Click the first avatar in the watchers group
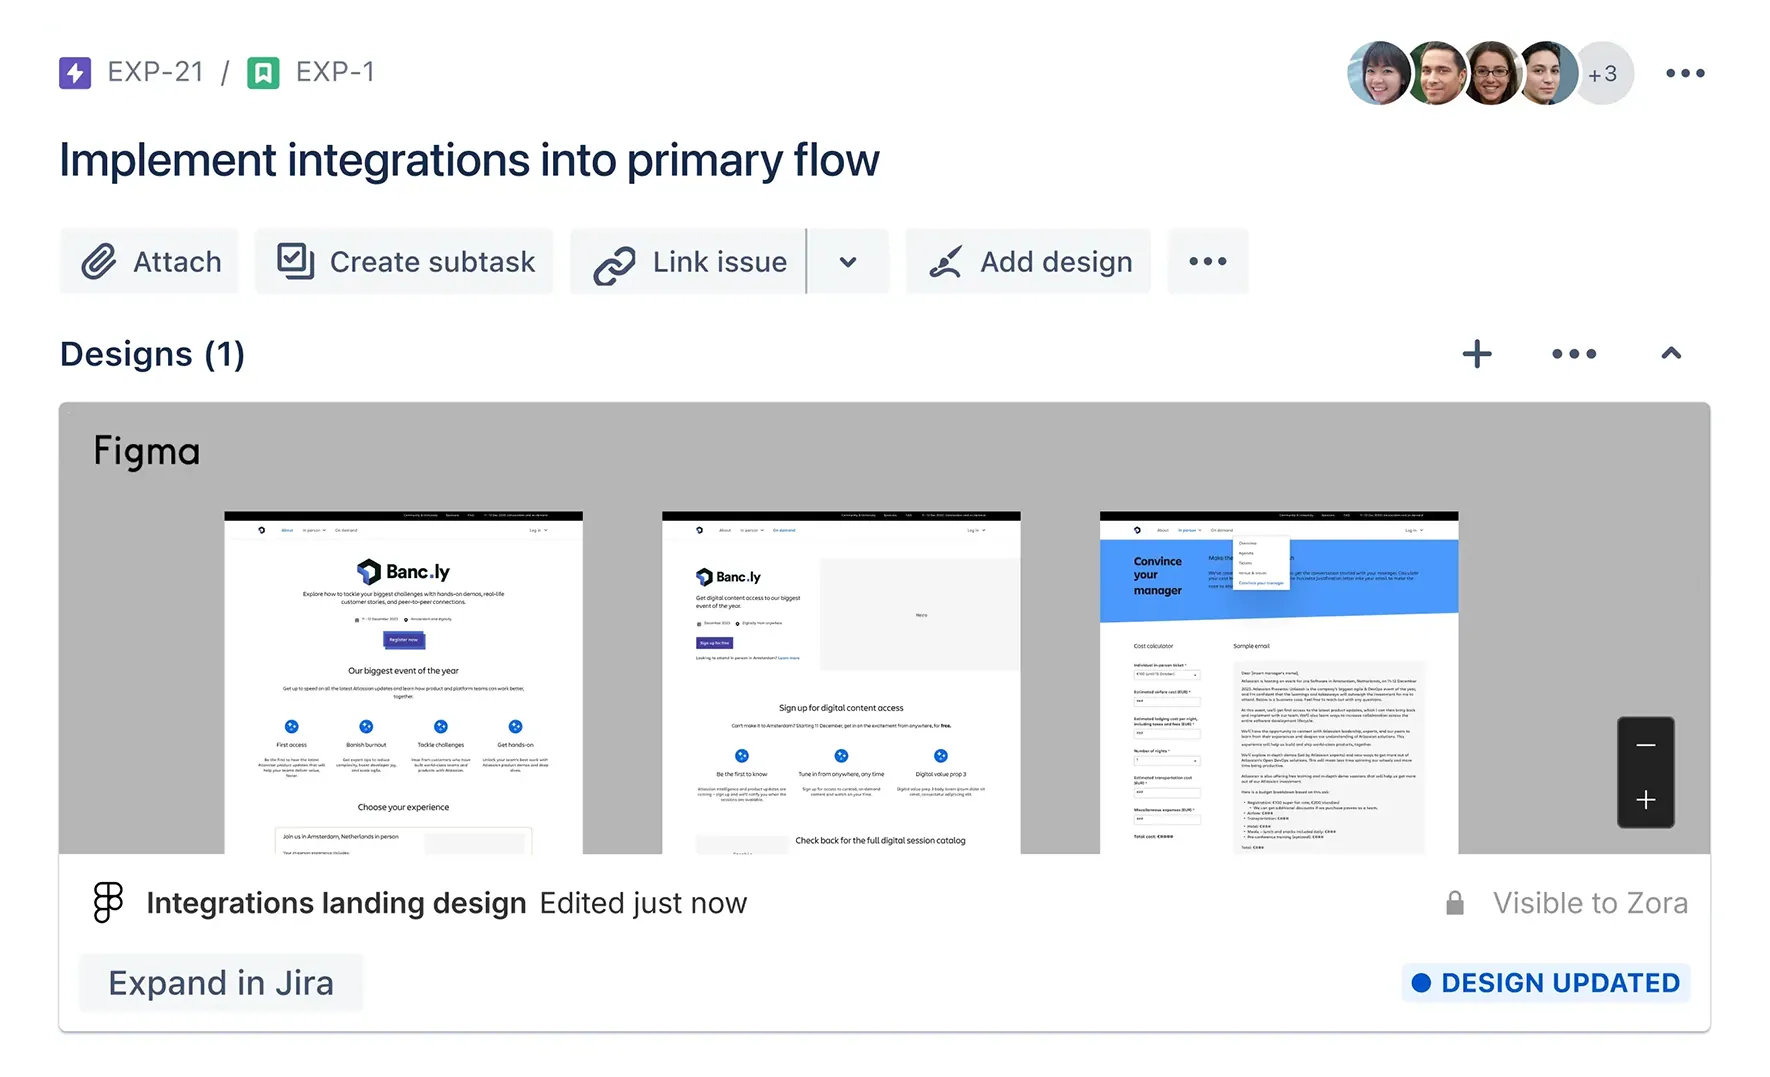The height and width of the screenshot is (1077, 1770). pos(1379,74)
